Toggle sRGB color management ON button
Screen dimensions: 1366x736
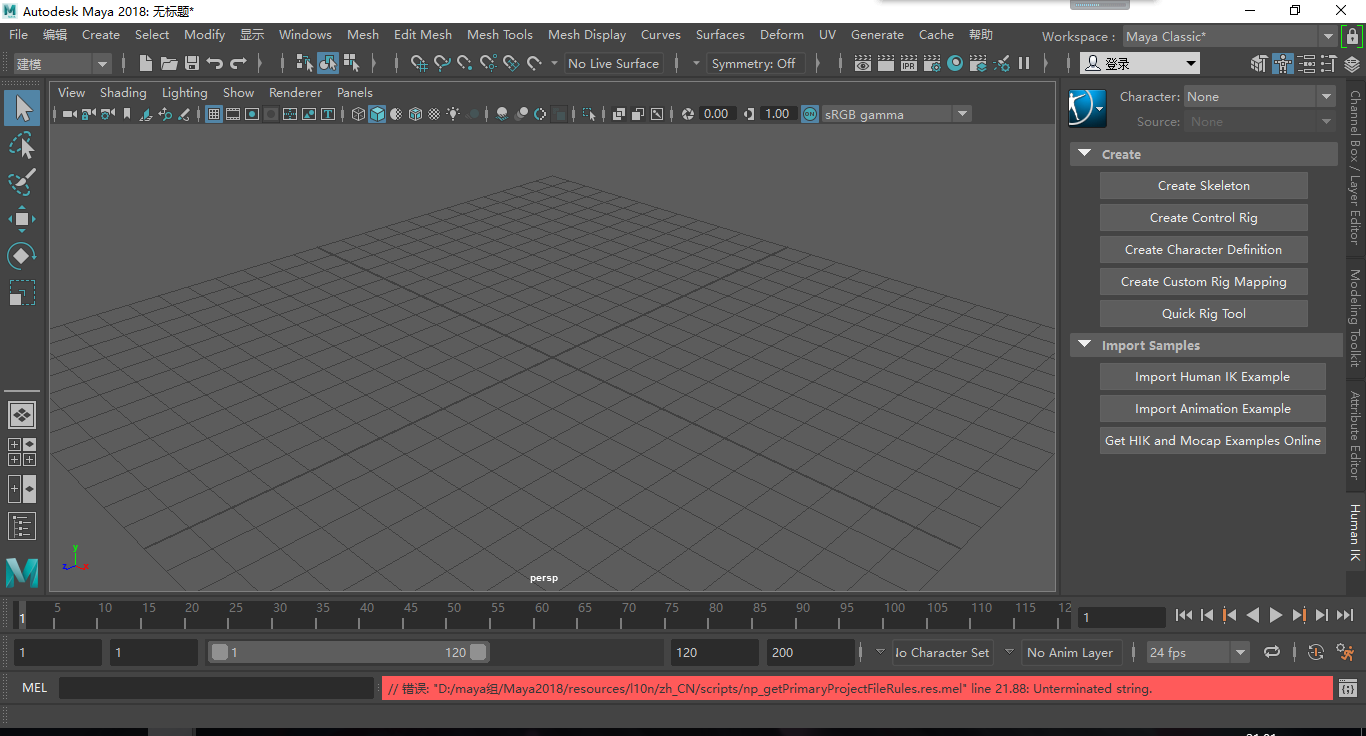coord(809,114)
